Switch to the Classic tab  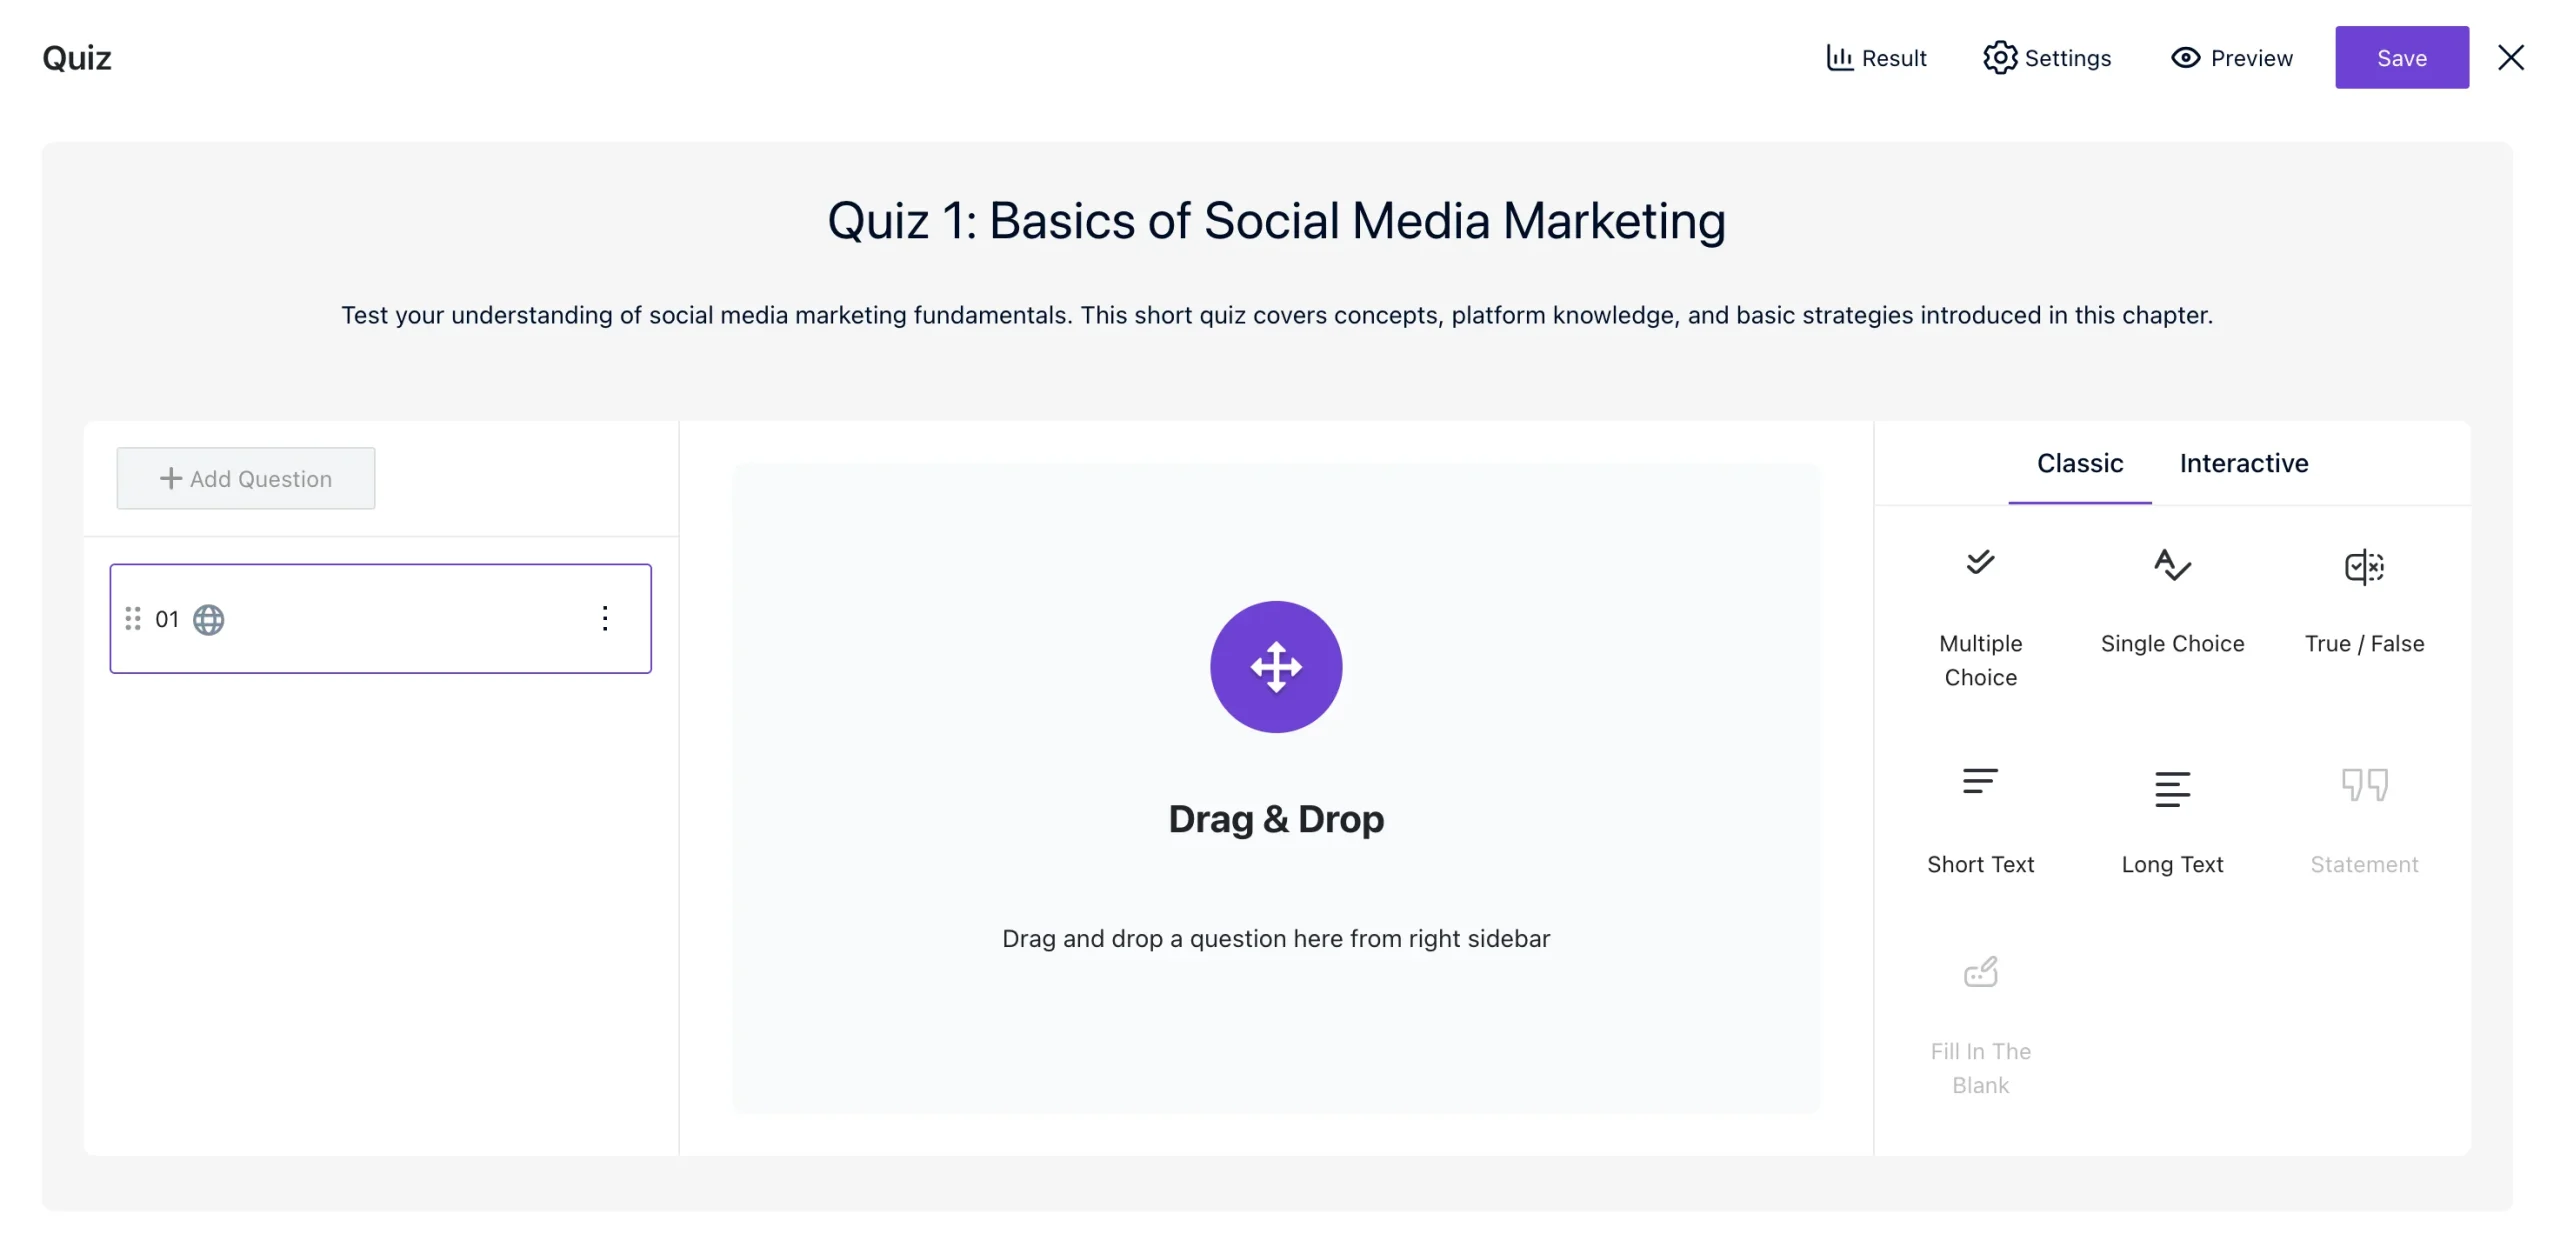pos(2080,463)
